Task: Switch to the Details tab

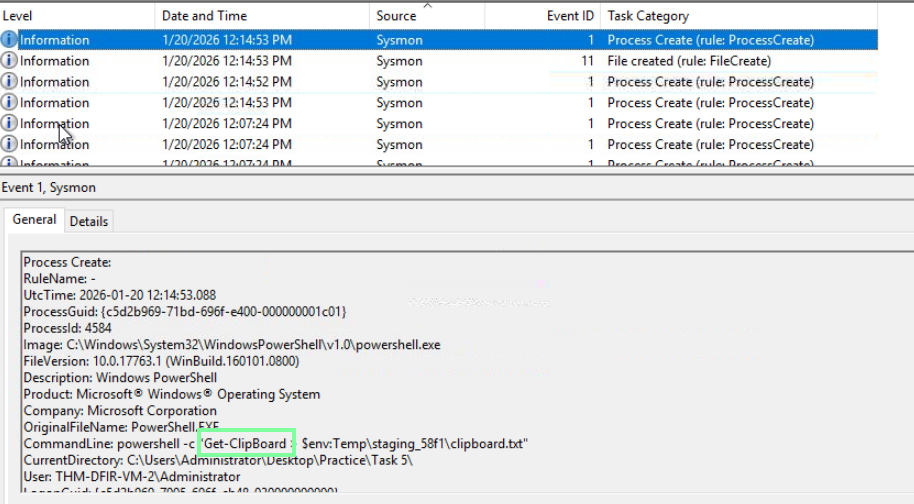Action: point(89,221)
